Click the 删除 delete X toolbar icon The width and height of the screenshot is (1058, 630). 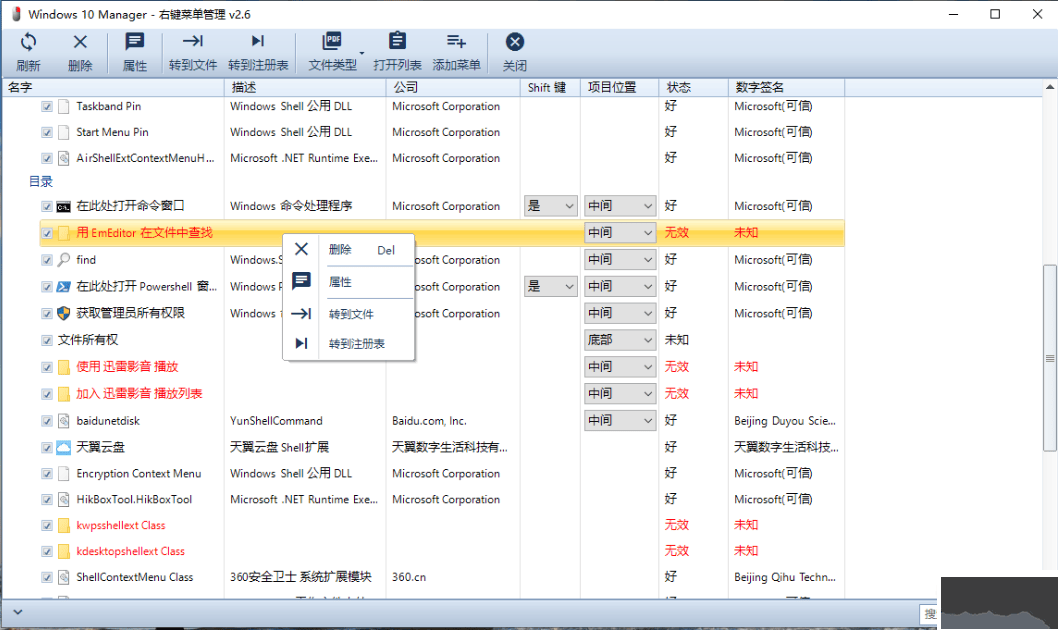(x=80, y=42)
